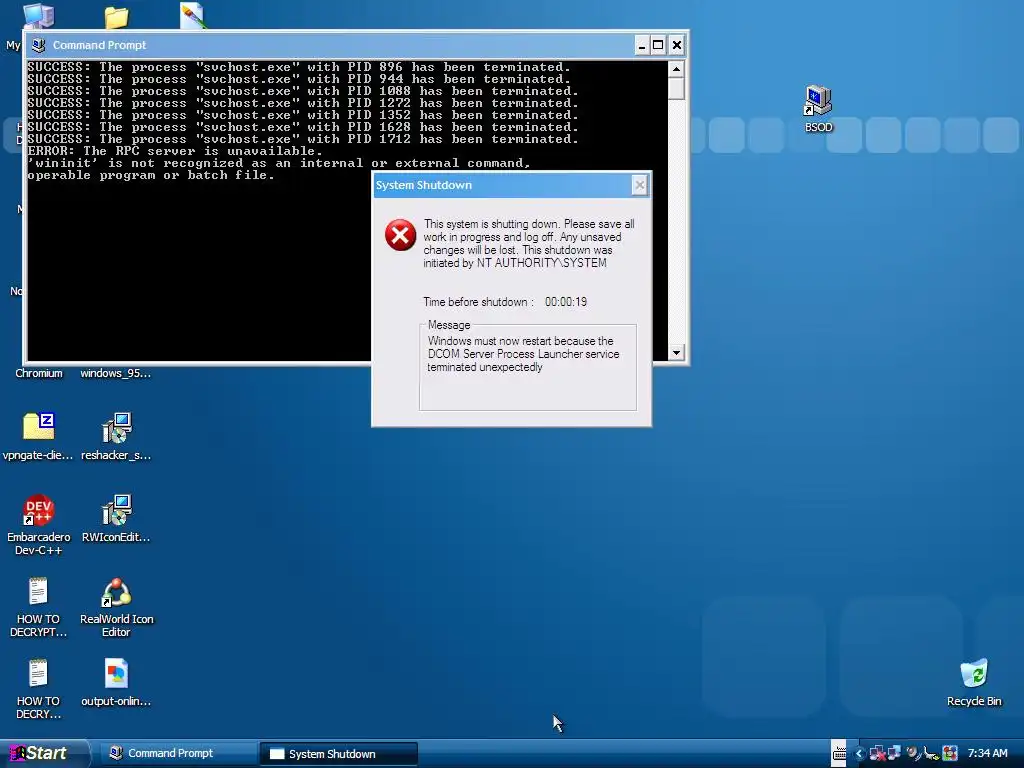This screenshot has width=1024, height=768.
Task: Select the reshacker_s... setup icon
Action: point(116,427)
